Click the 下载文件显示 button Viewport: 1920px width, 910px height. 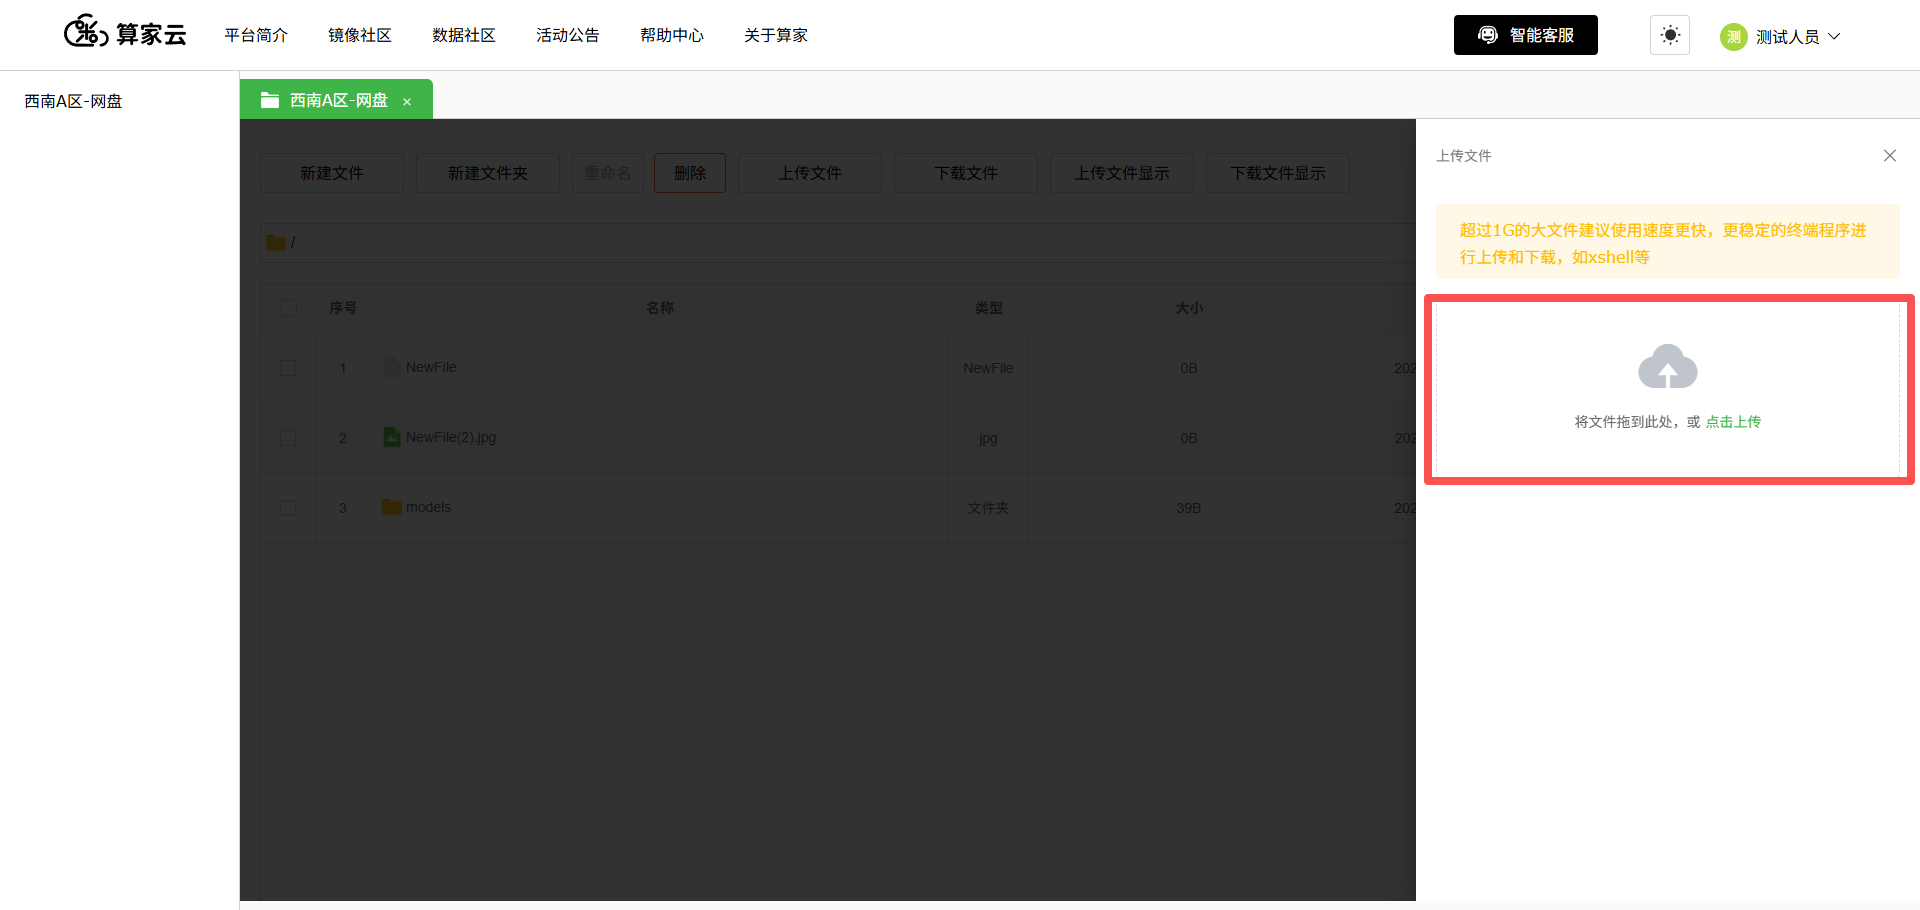(x=1278, y=173)
